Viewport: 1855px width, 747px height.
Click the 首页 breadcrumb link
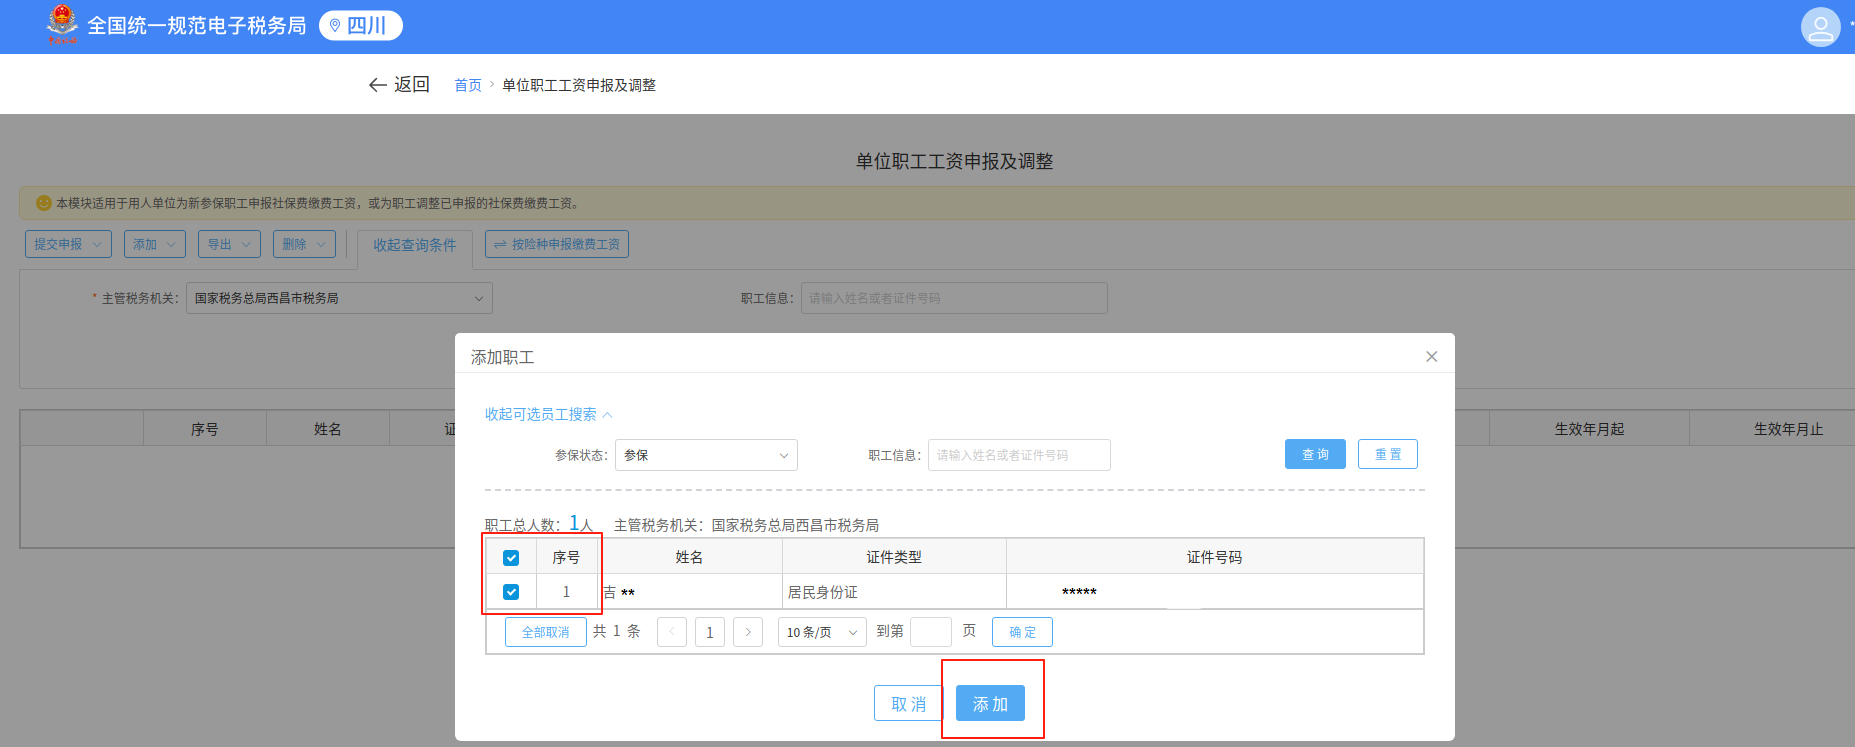pyautogui.click(x=468, y=86)
